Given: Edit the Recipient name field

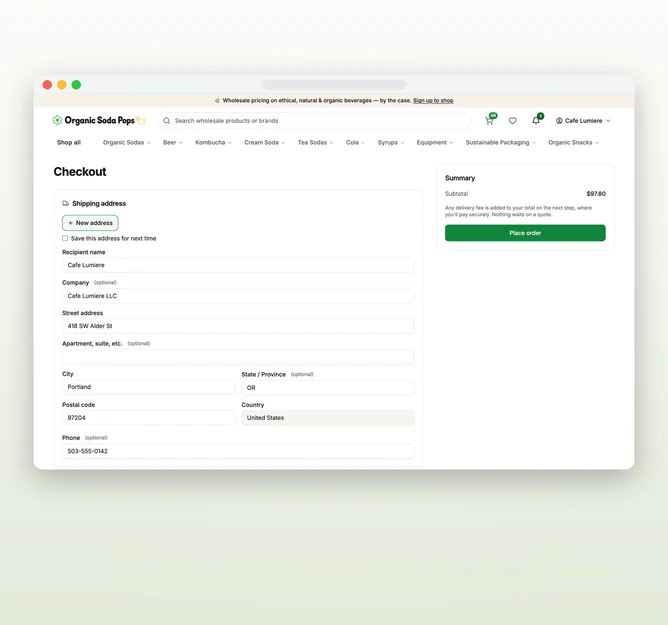Looking at the screenshot, I should click(x=238, y=265).
